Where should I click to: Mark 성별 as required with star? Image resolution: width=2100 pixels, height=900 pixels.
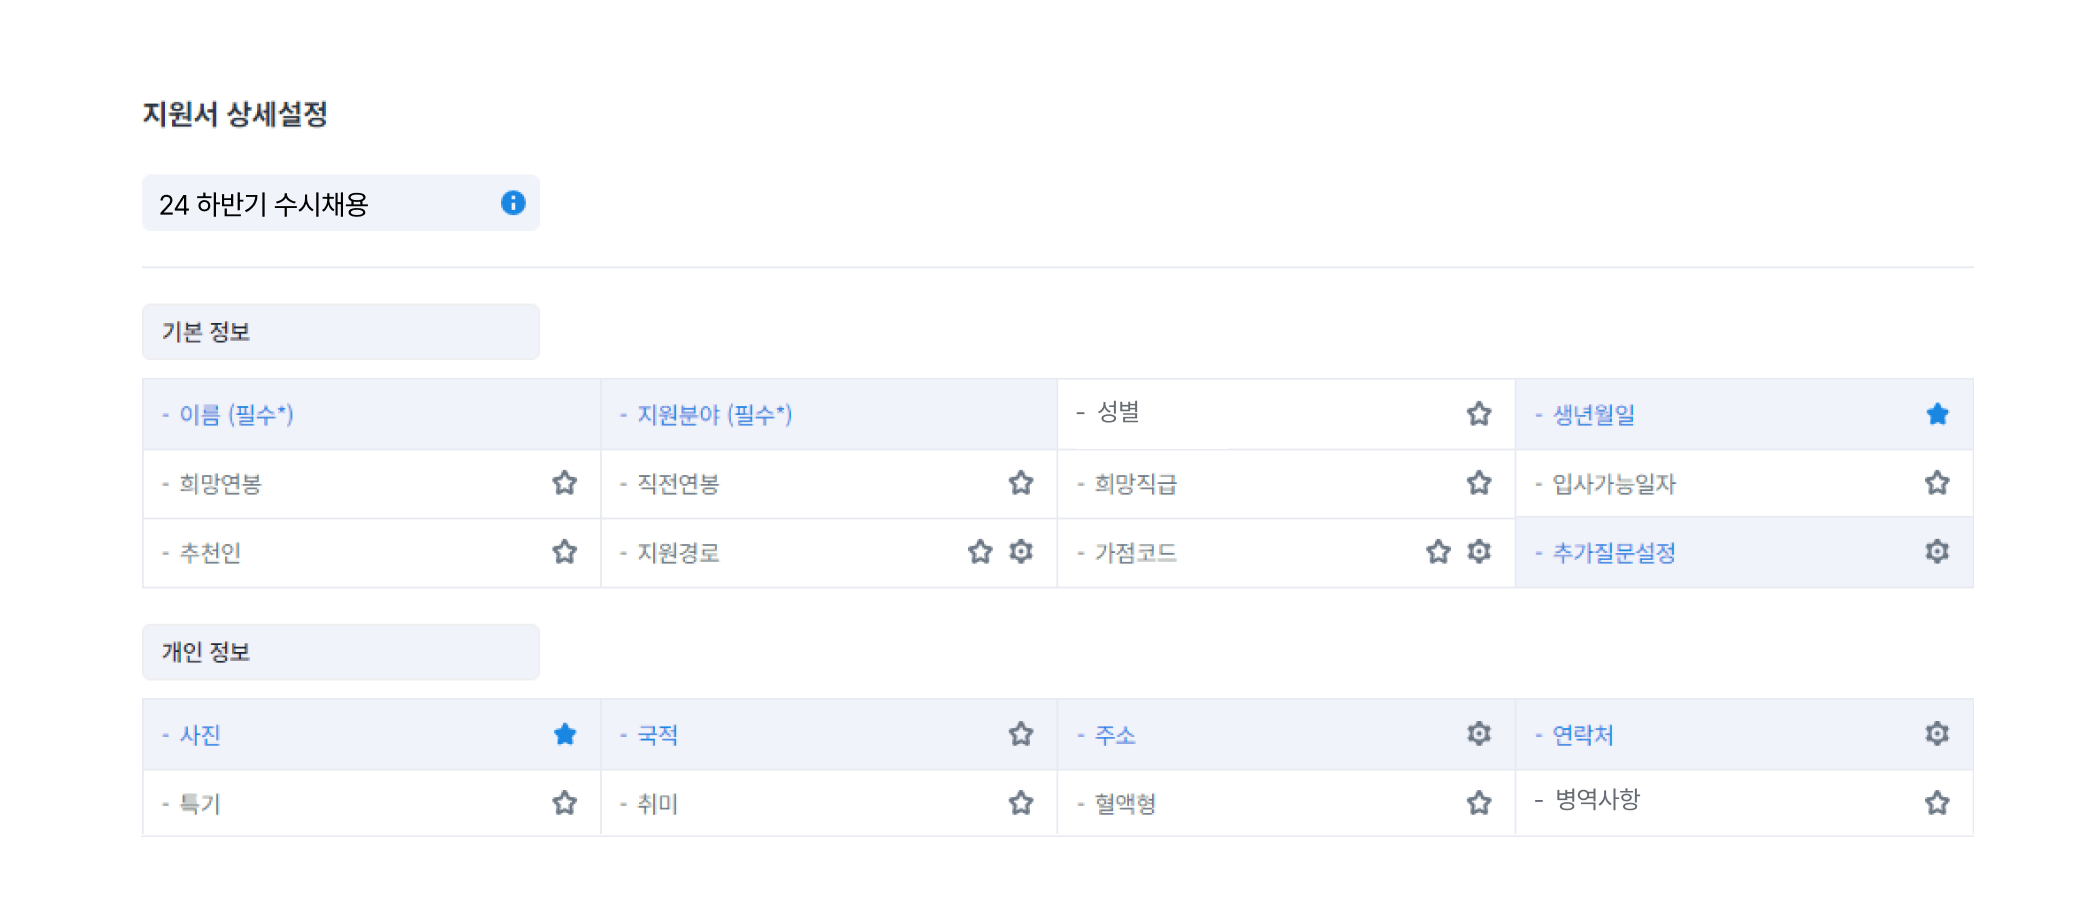pos(1479,414)
